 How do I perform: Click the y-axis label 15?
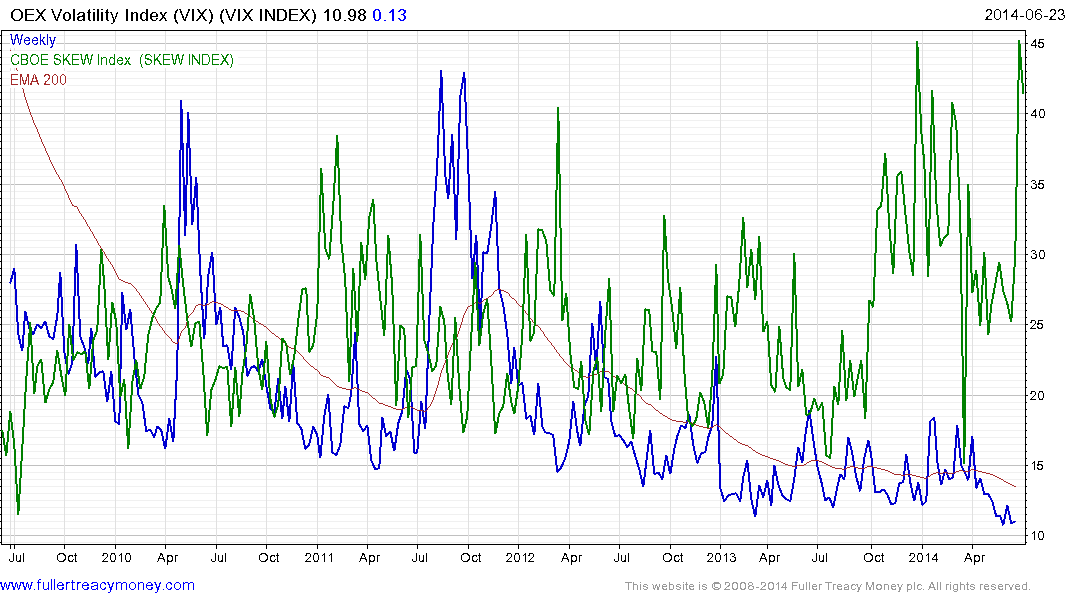point(1037,466)
